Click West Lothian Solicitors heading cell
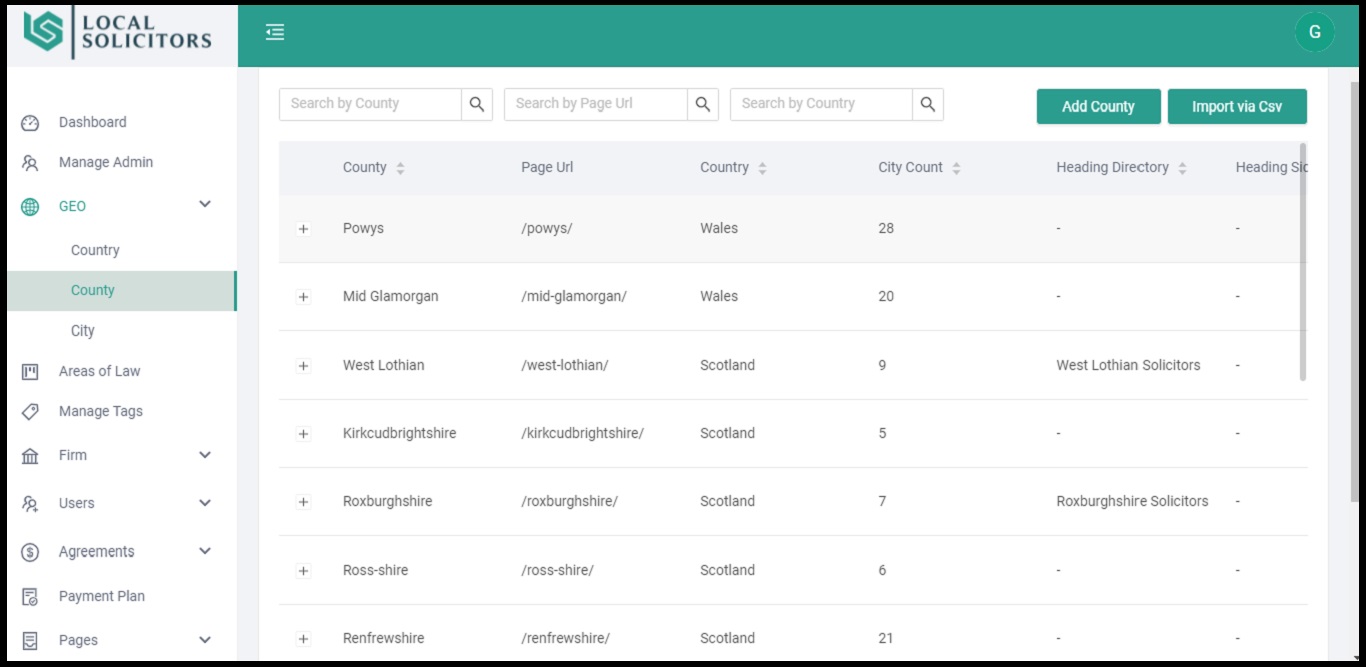The width and height of the screenshot is (1366, 667). [x=1128, y=366]
